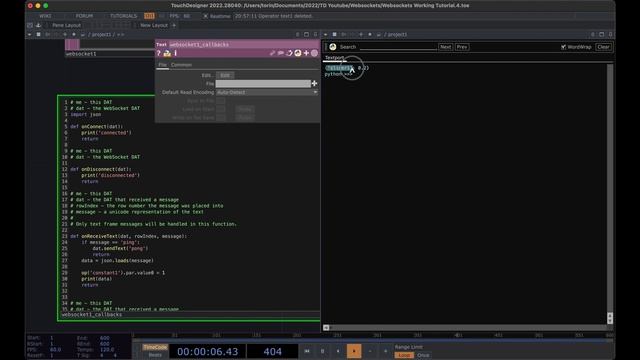640x360 pixels.
Task: Show operator info 'i' icon
Action: pos(176,53)
